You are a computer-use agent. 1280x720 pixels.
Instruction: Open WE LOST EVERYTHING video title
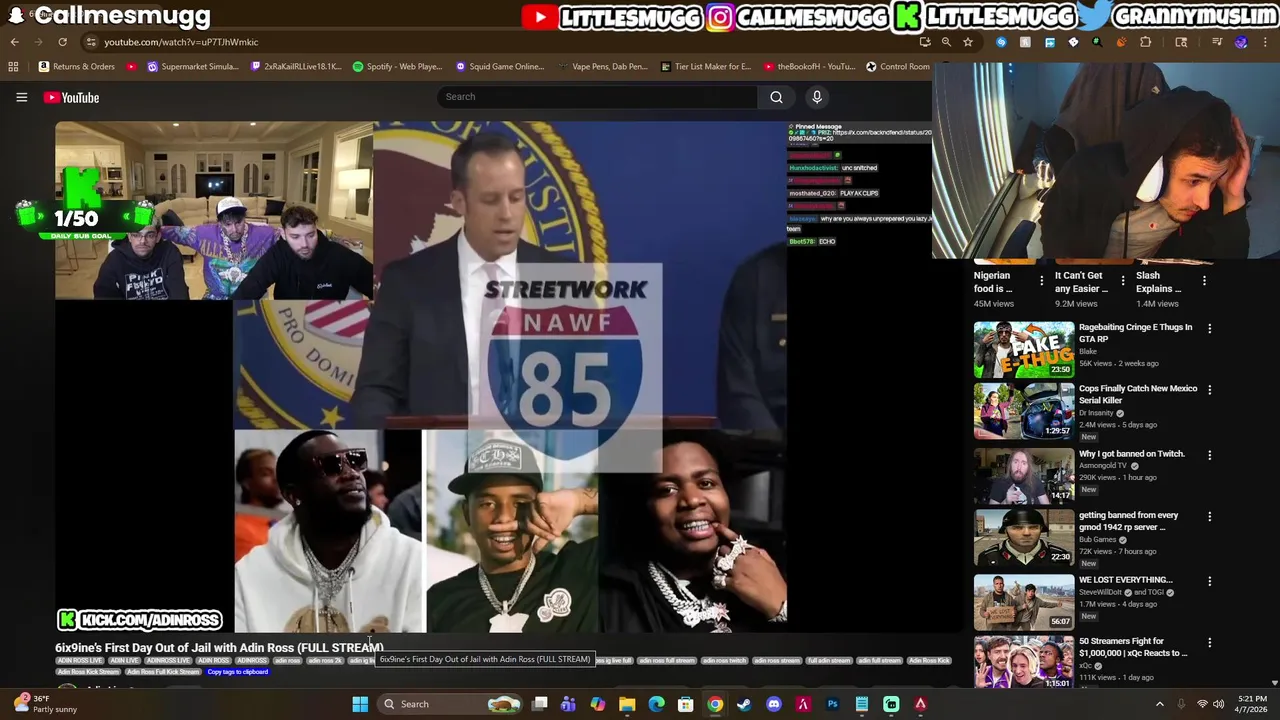tap(1125, 580)
